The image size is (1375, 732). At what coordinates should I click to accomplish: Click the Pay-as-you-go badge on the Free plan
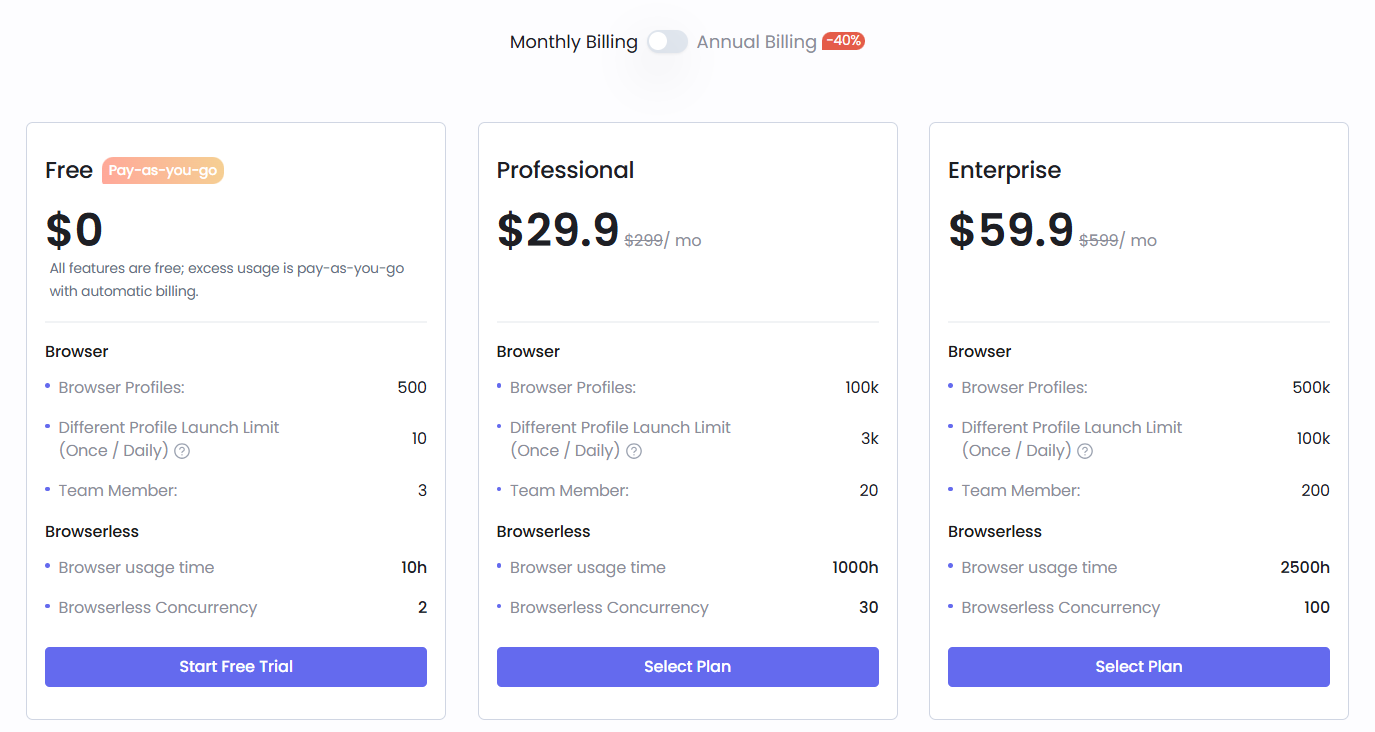(162, 170)
